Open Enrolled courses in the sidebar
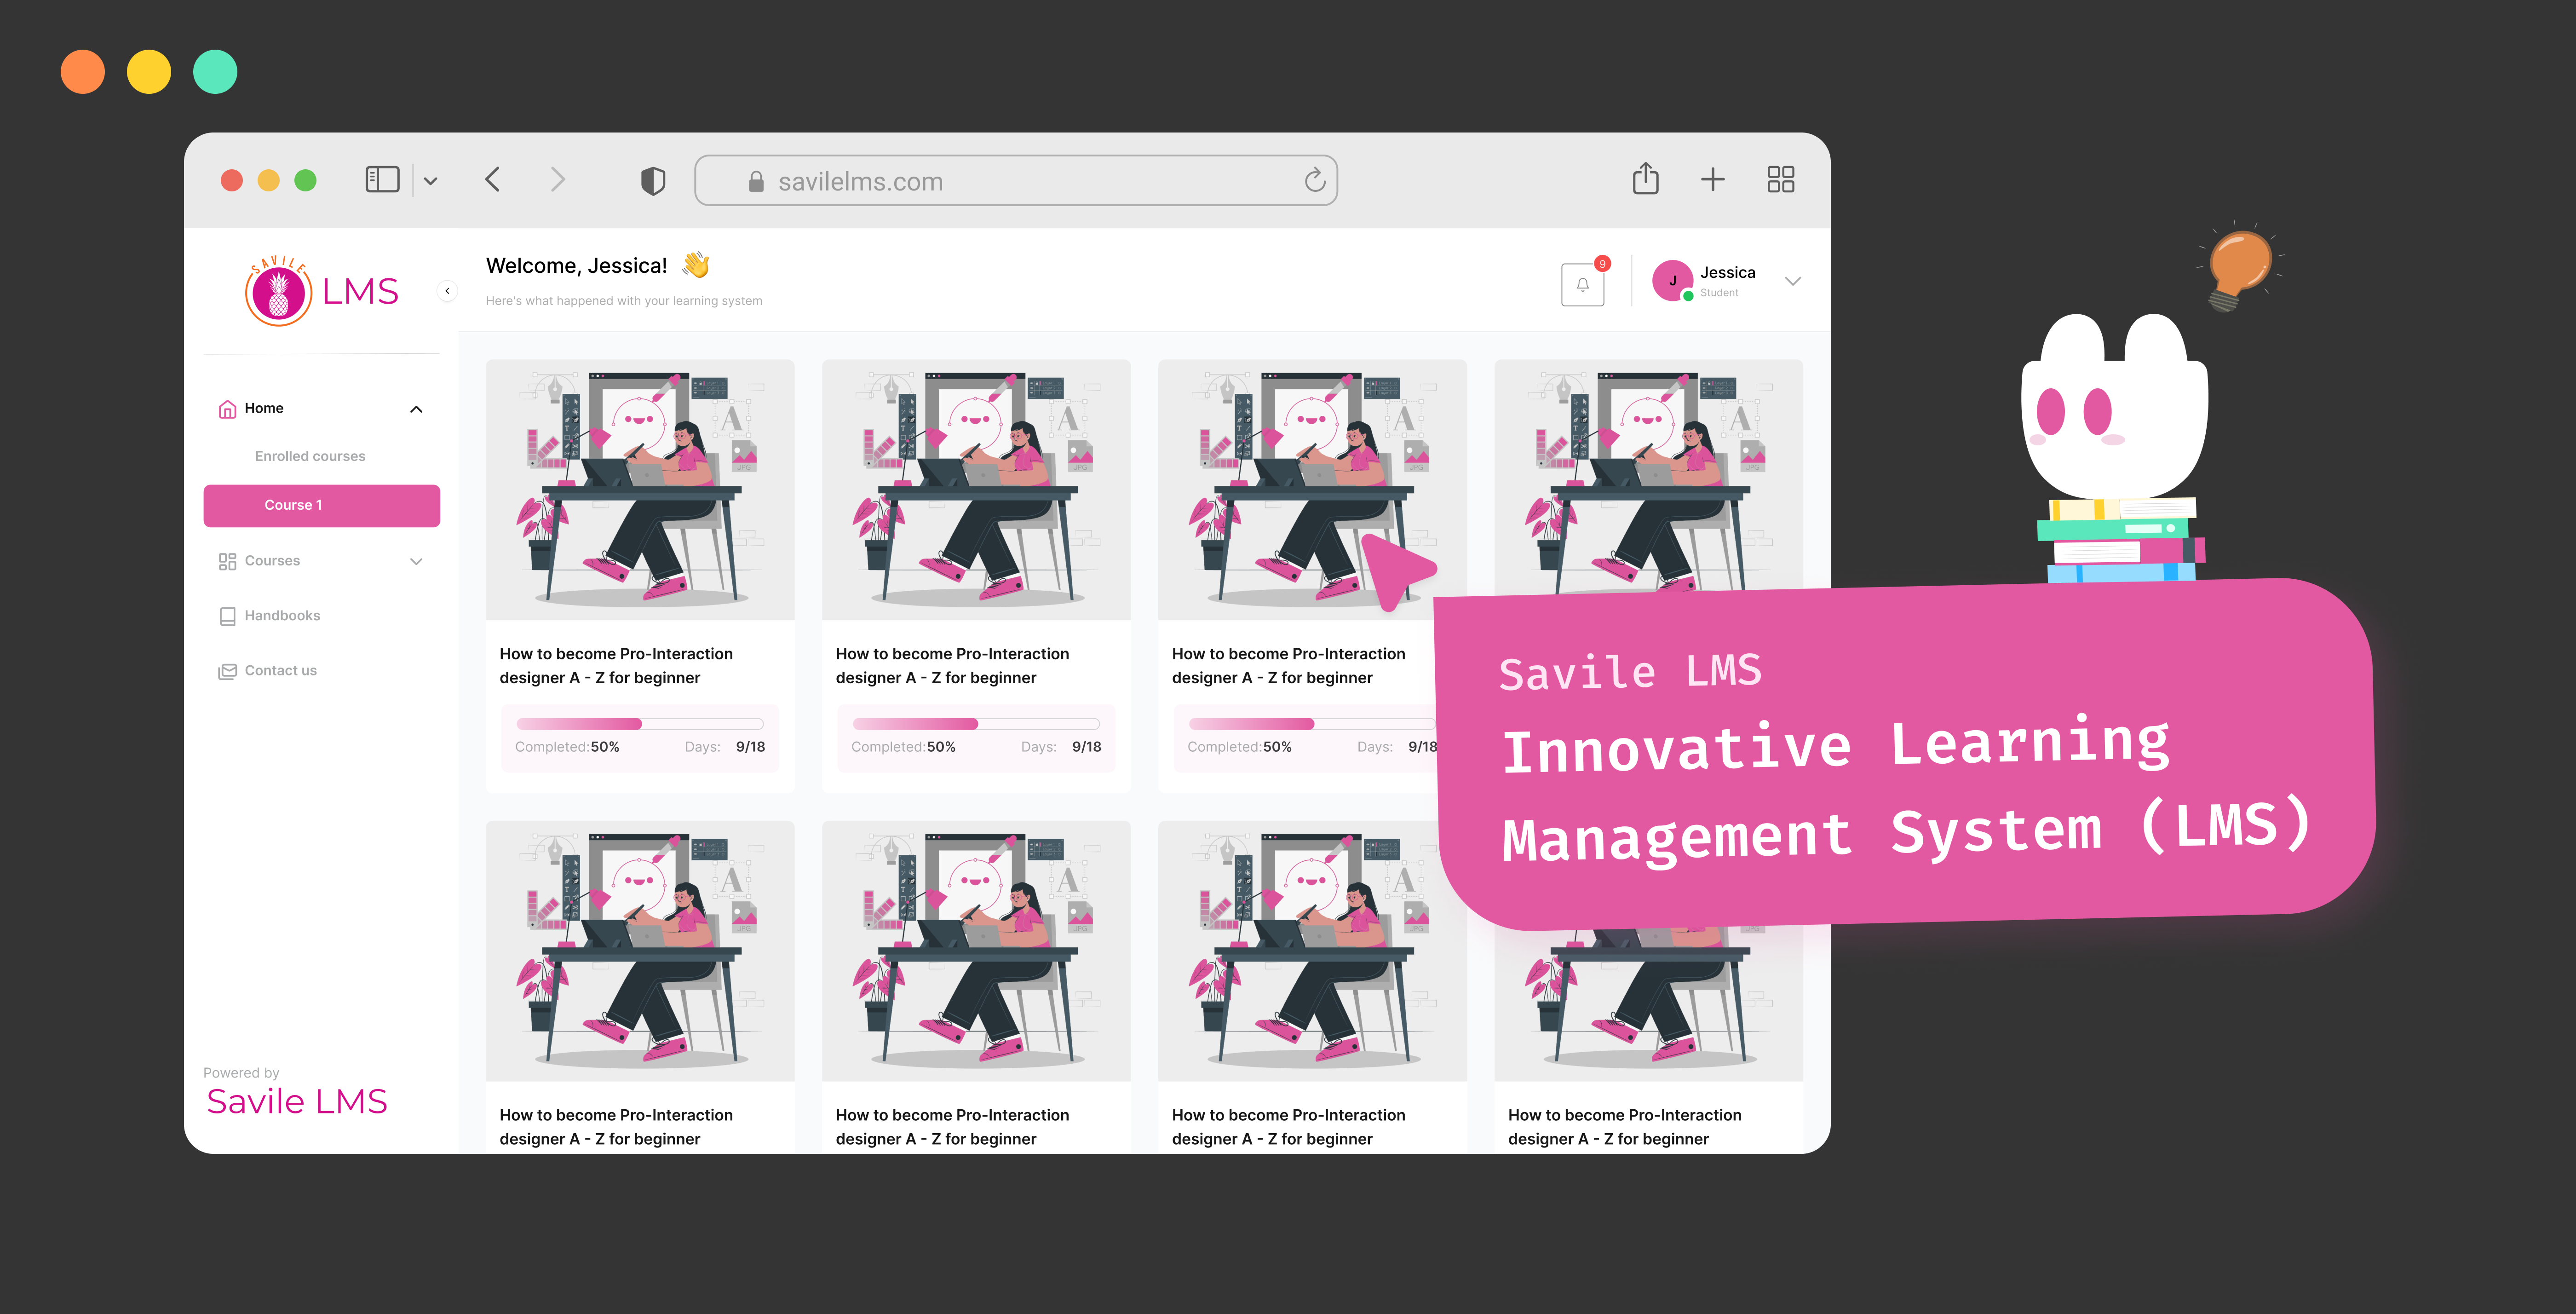This screenshot has width=2576, height=1314. pyautogui.click(x=310, y=456)
